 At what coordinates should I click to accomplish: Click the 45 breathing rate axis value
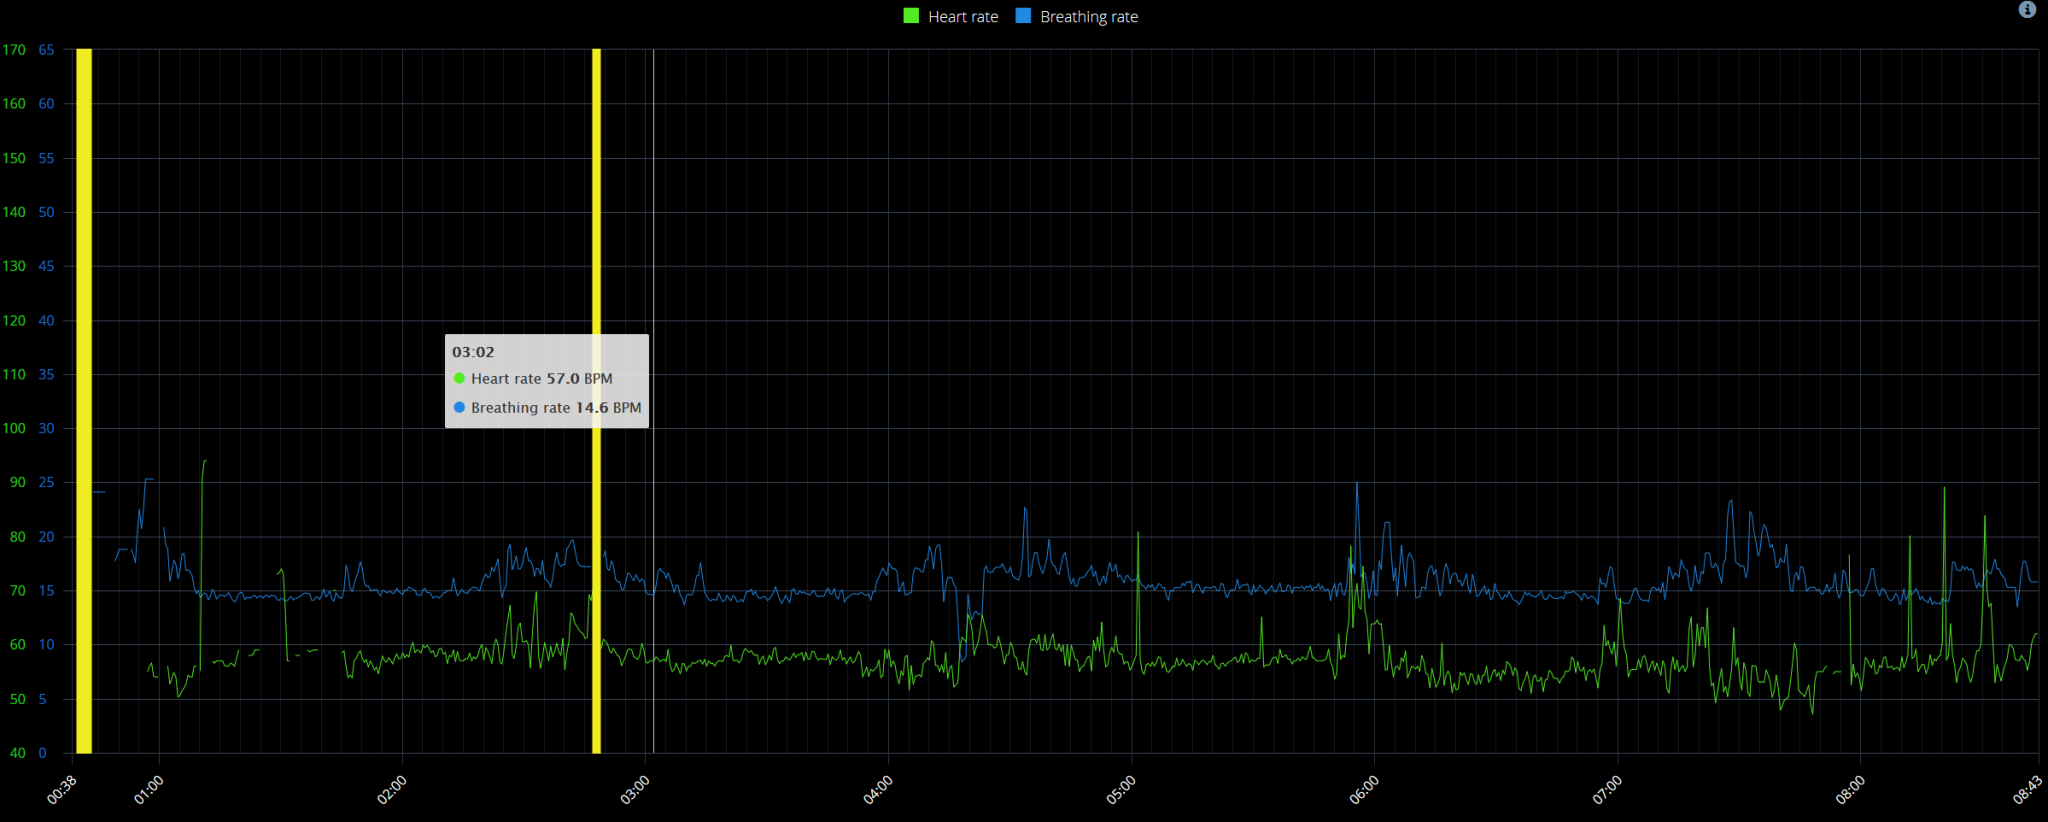(46, 266)
